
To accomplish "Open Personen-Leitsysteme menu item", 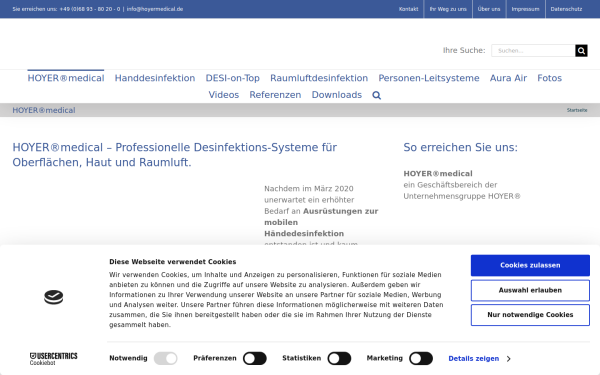I will [x=429, y=78].
